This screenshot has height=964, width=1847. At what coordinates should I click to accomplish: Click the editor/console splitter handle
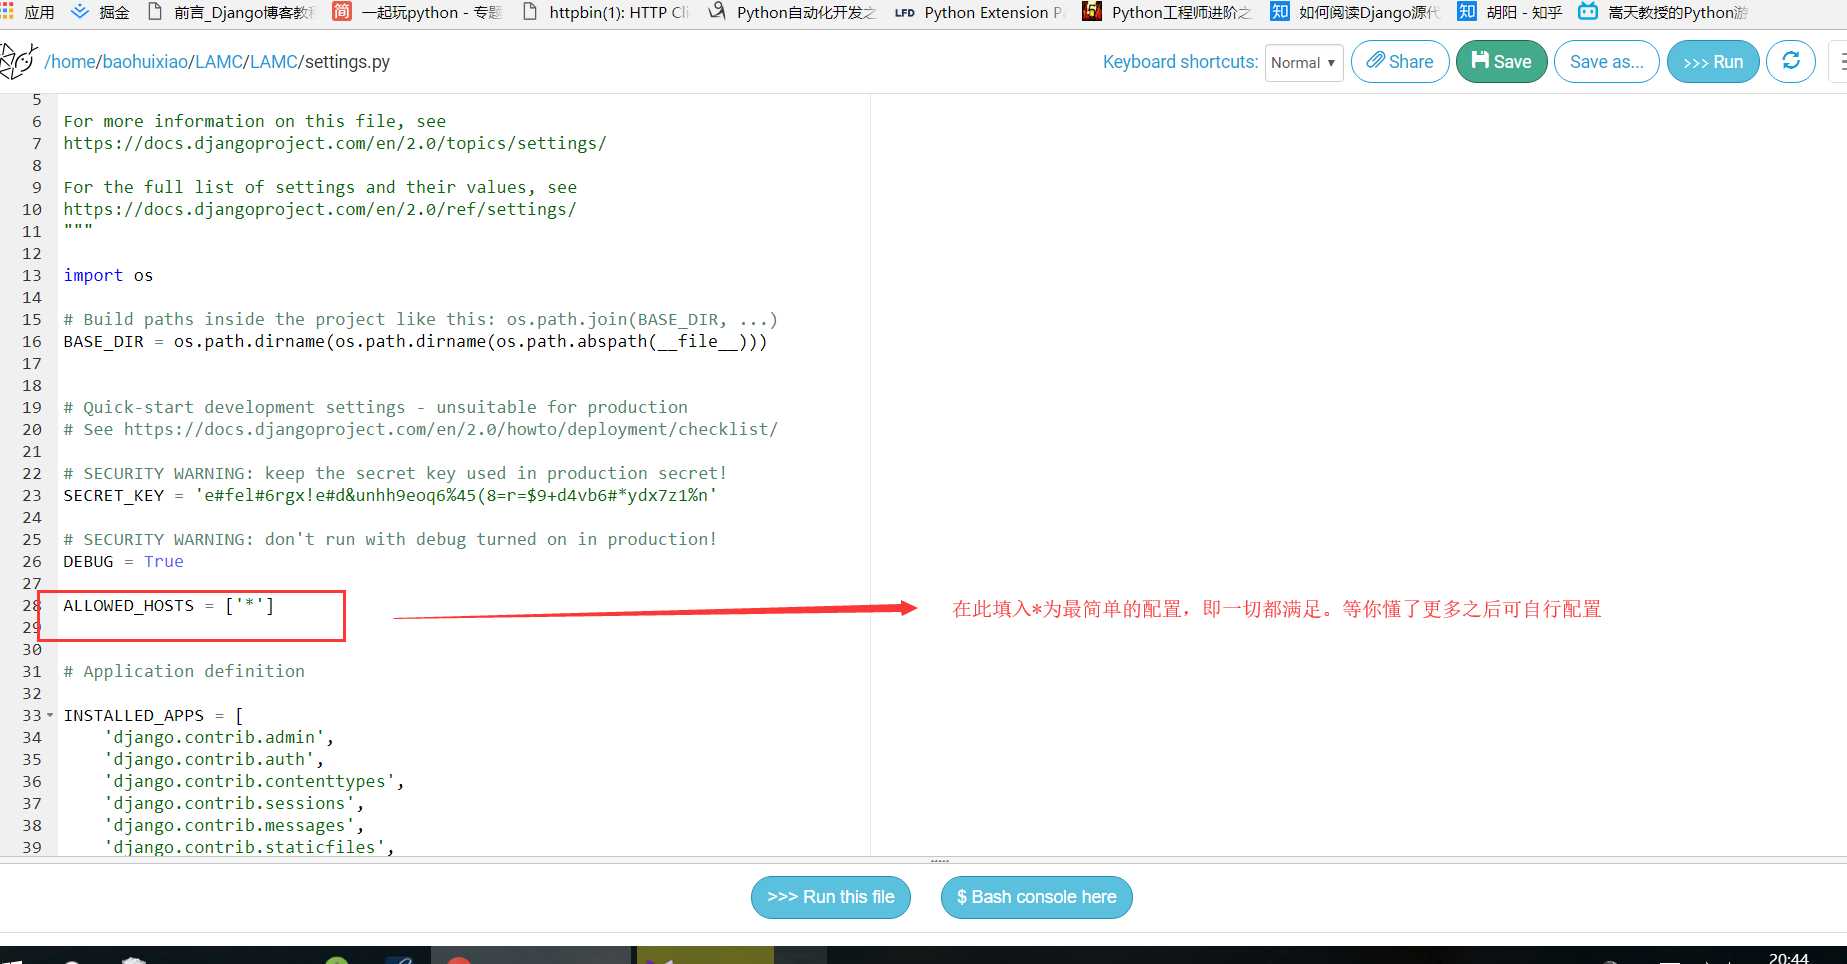[x=940, y=860]
